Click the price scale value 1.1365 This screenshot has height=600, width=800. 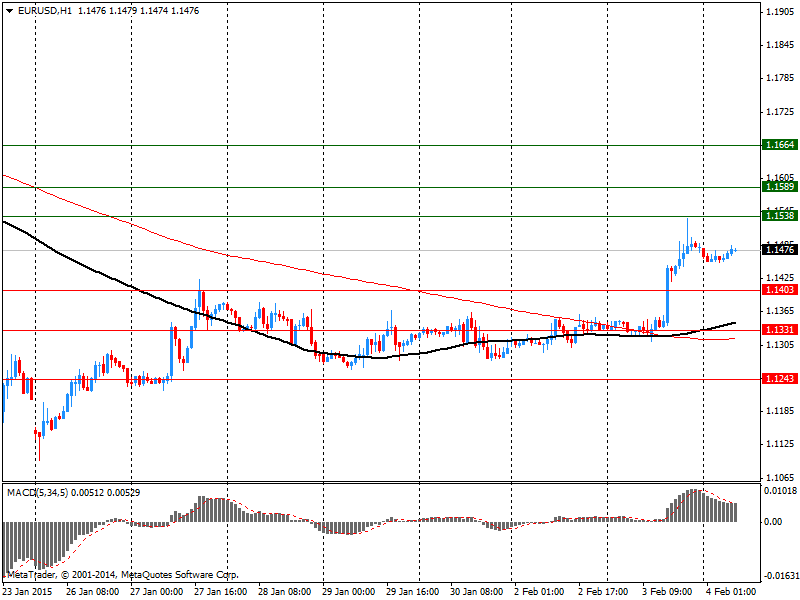pyautogui.click(x=780, y=311)
